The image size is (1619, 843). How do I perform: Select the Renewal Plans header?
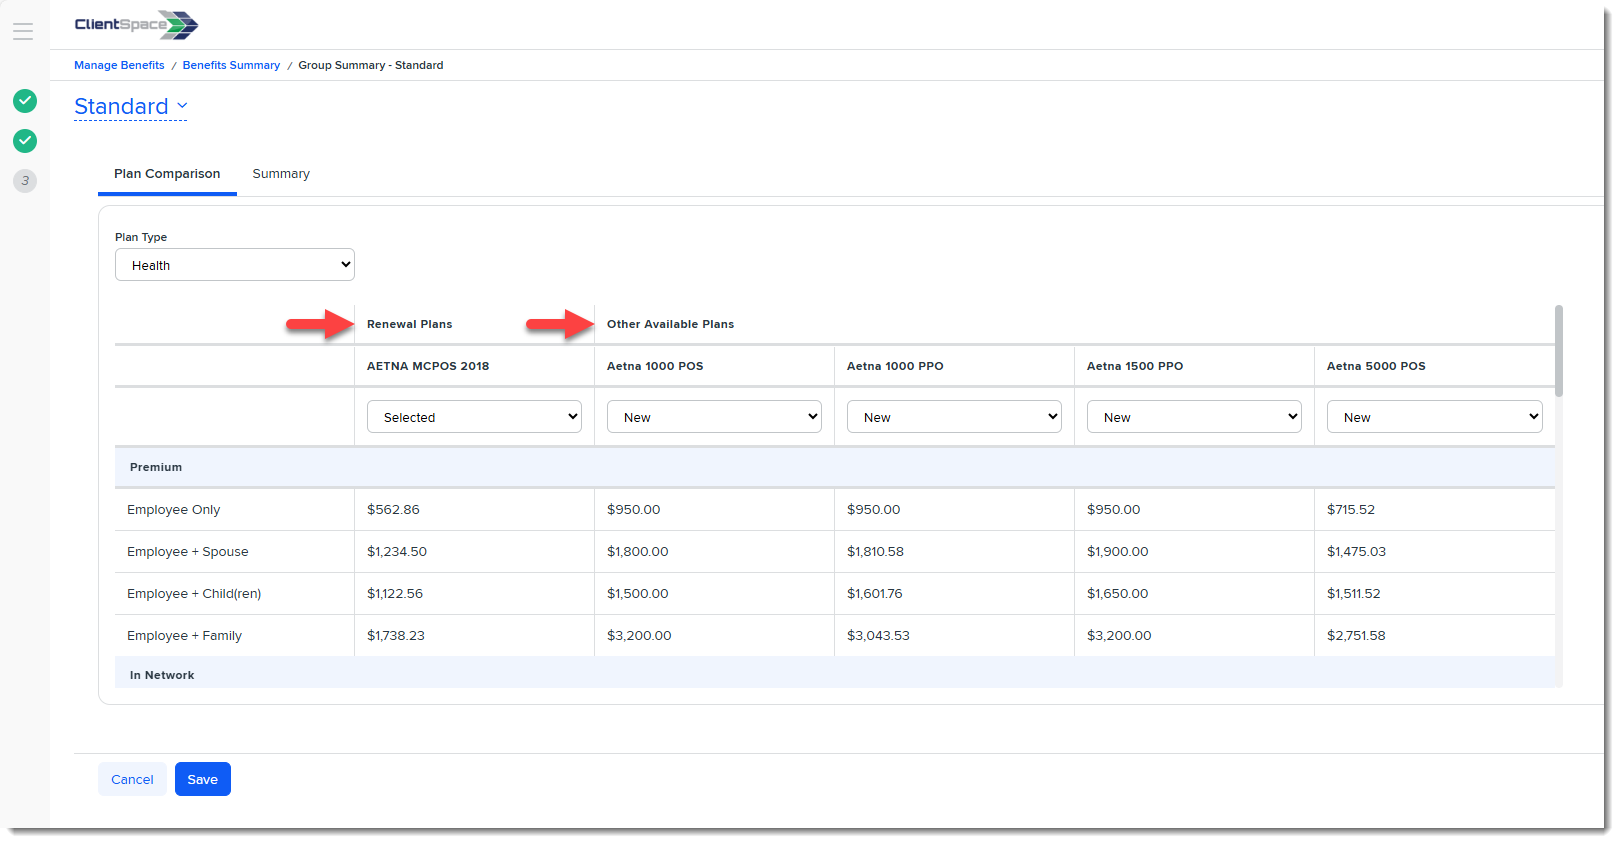click(409, 324)
